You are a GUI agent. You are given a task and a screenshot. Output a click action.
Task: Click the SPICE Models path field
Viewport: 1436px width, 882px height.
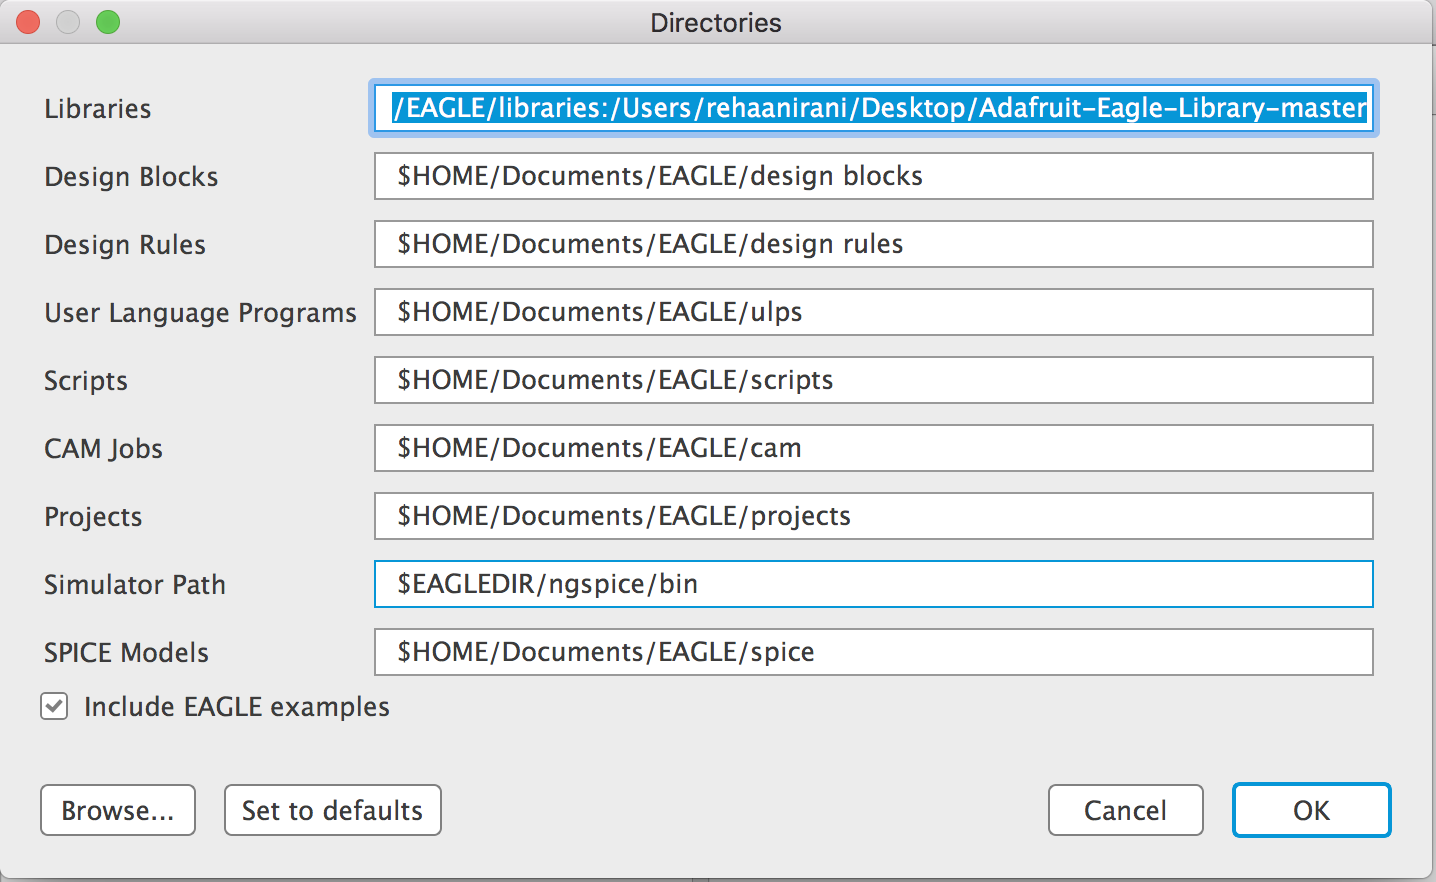[873, 652]
